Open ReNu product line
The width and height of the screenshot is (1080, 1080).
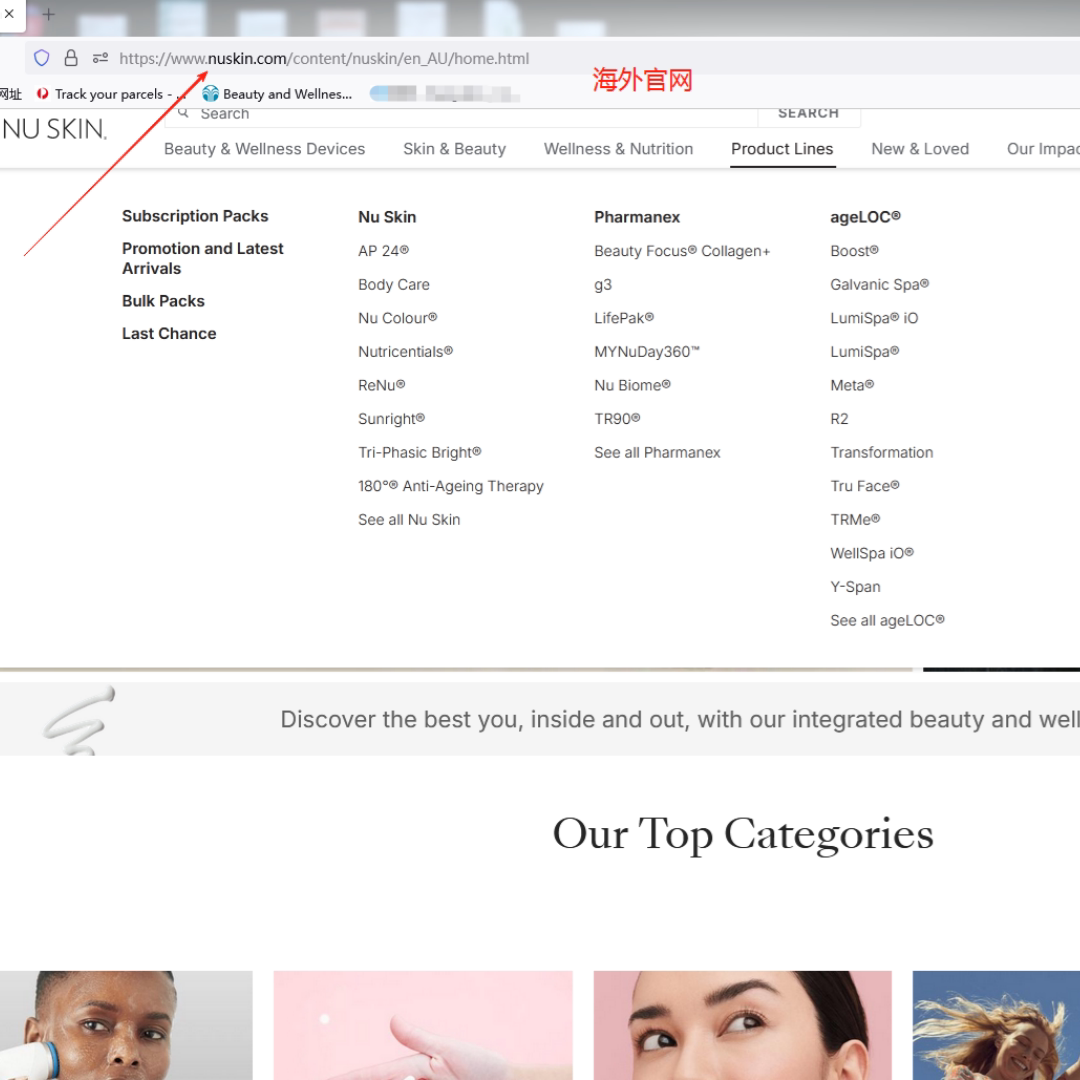pos(381,386)
